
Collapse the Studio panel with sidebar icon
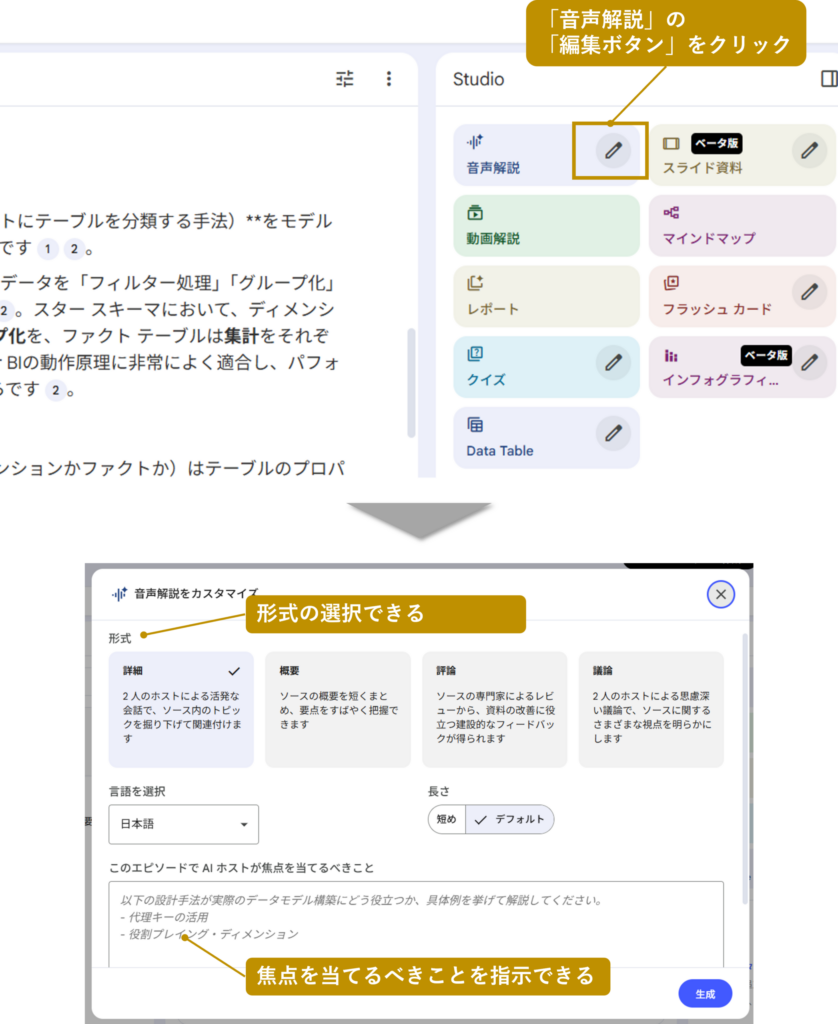coord(828,79)
